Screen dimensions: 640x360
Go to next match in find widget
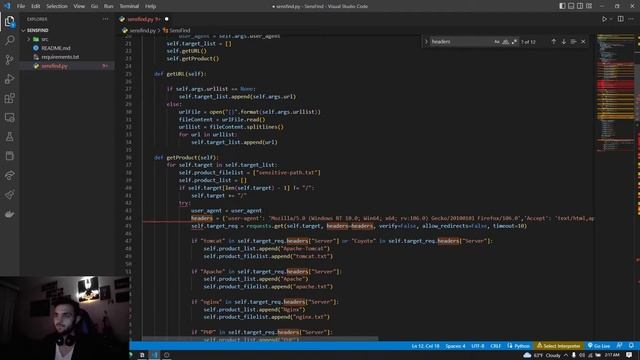coord(564,42)
